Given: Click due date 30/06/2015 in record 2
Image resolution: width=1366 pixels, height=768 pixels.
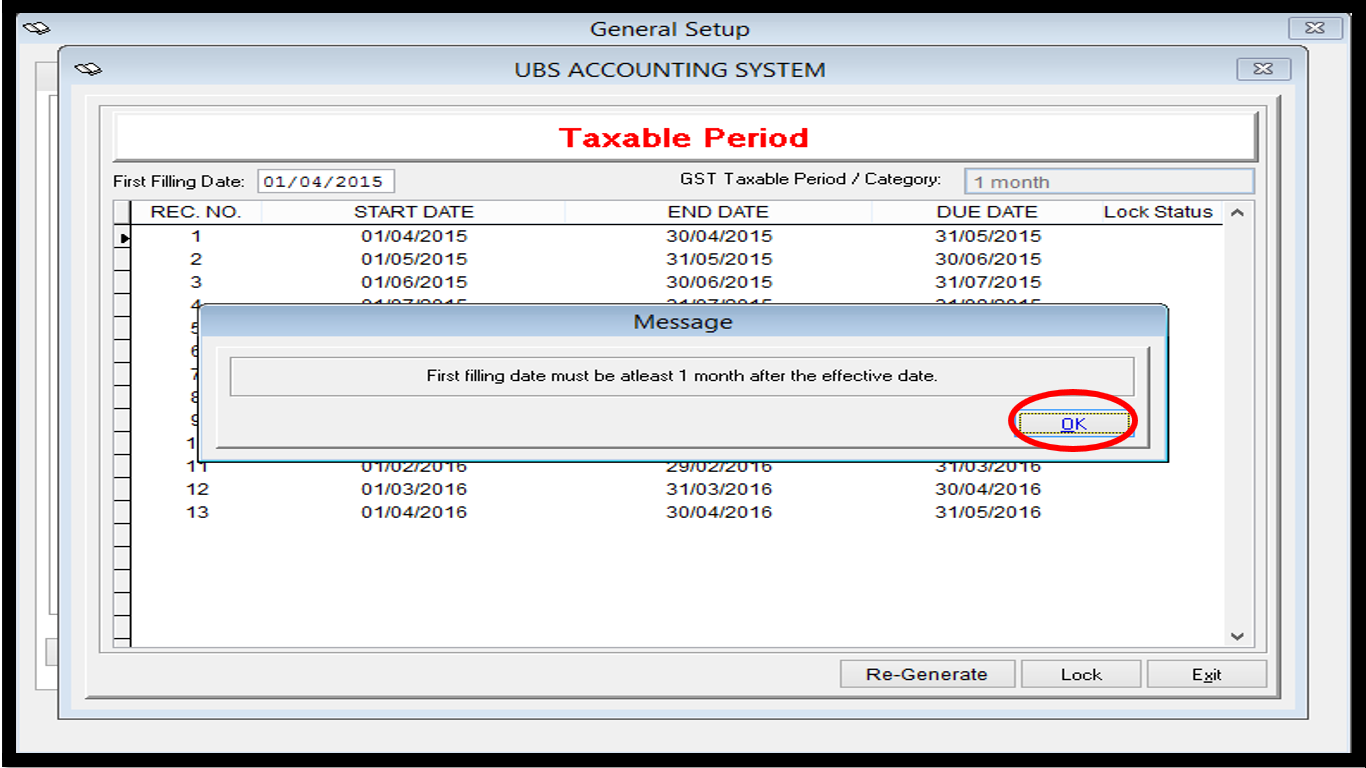Looking at the screenshot, I should click(x=988, y=260).
